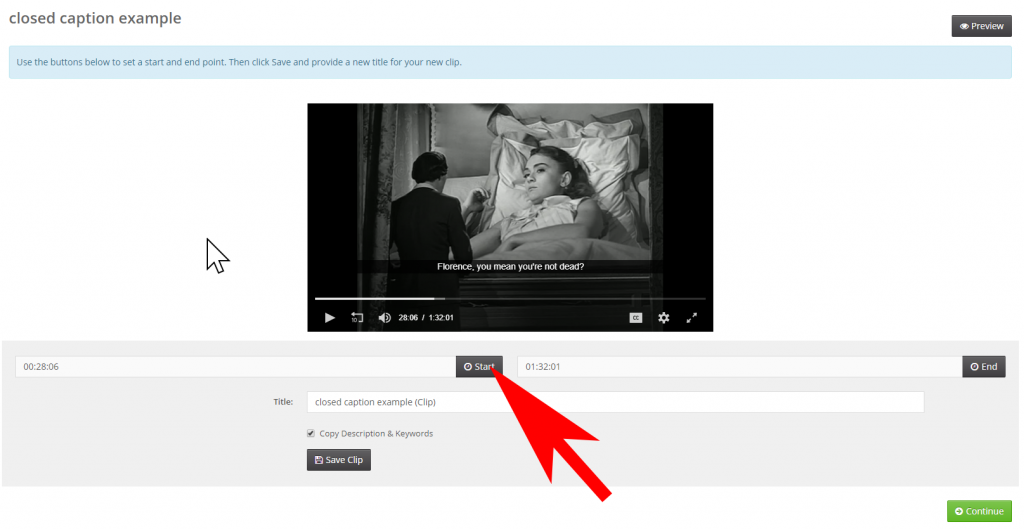
Task: Open the Preview button
Action: (x=982, y=26)
